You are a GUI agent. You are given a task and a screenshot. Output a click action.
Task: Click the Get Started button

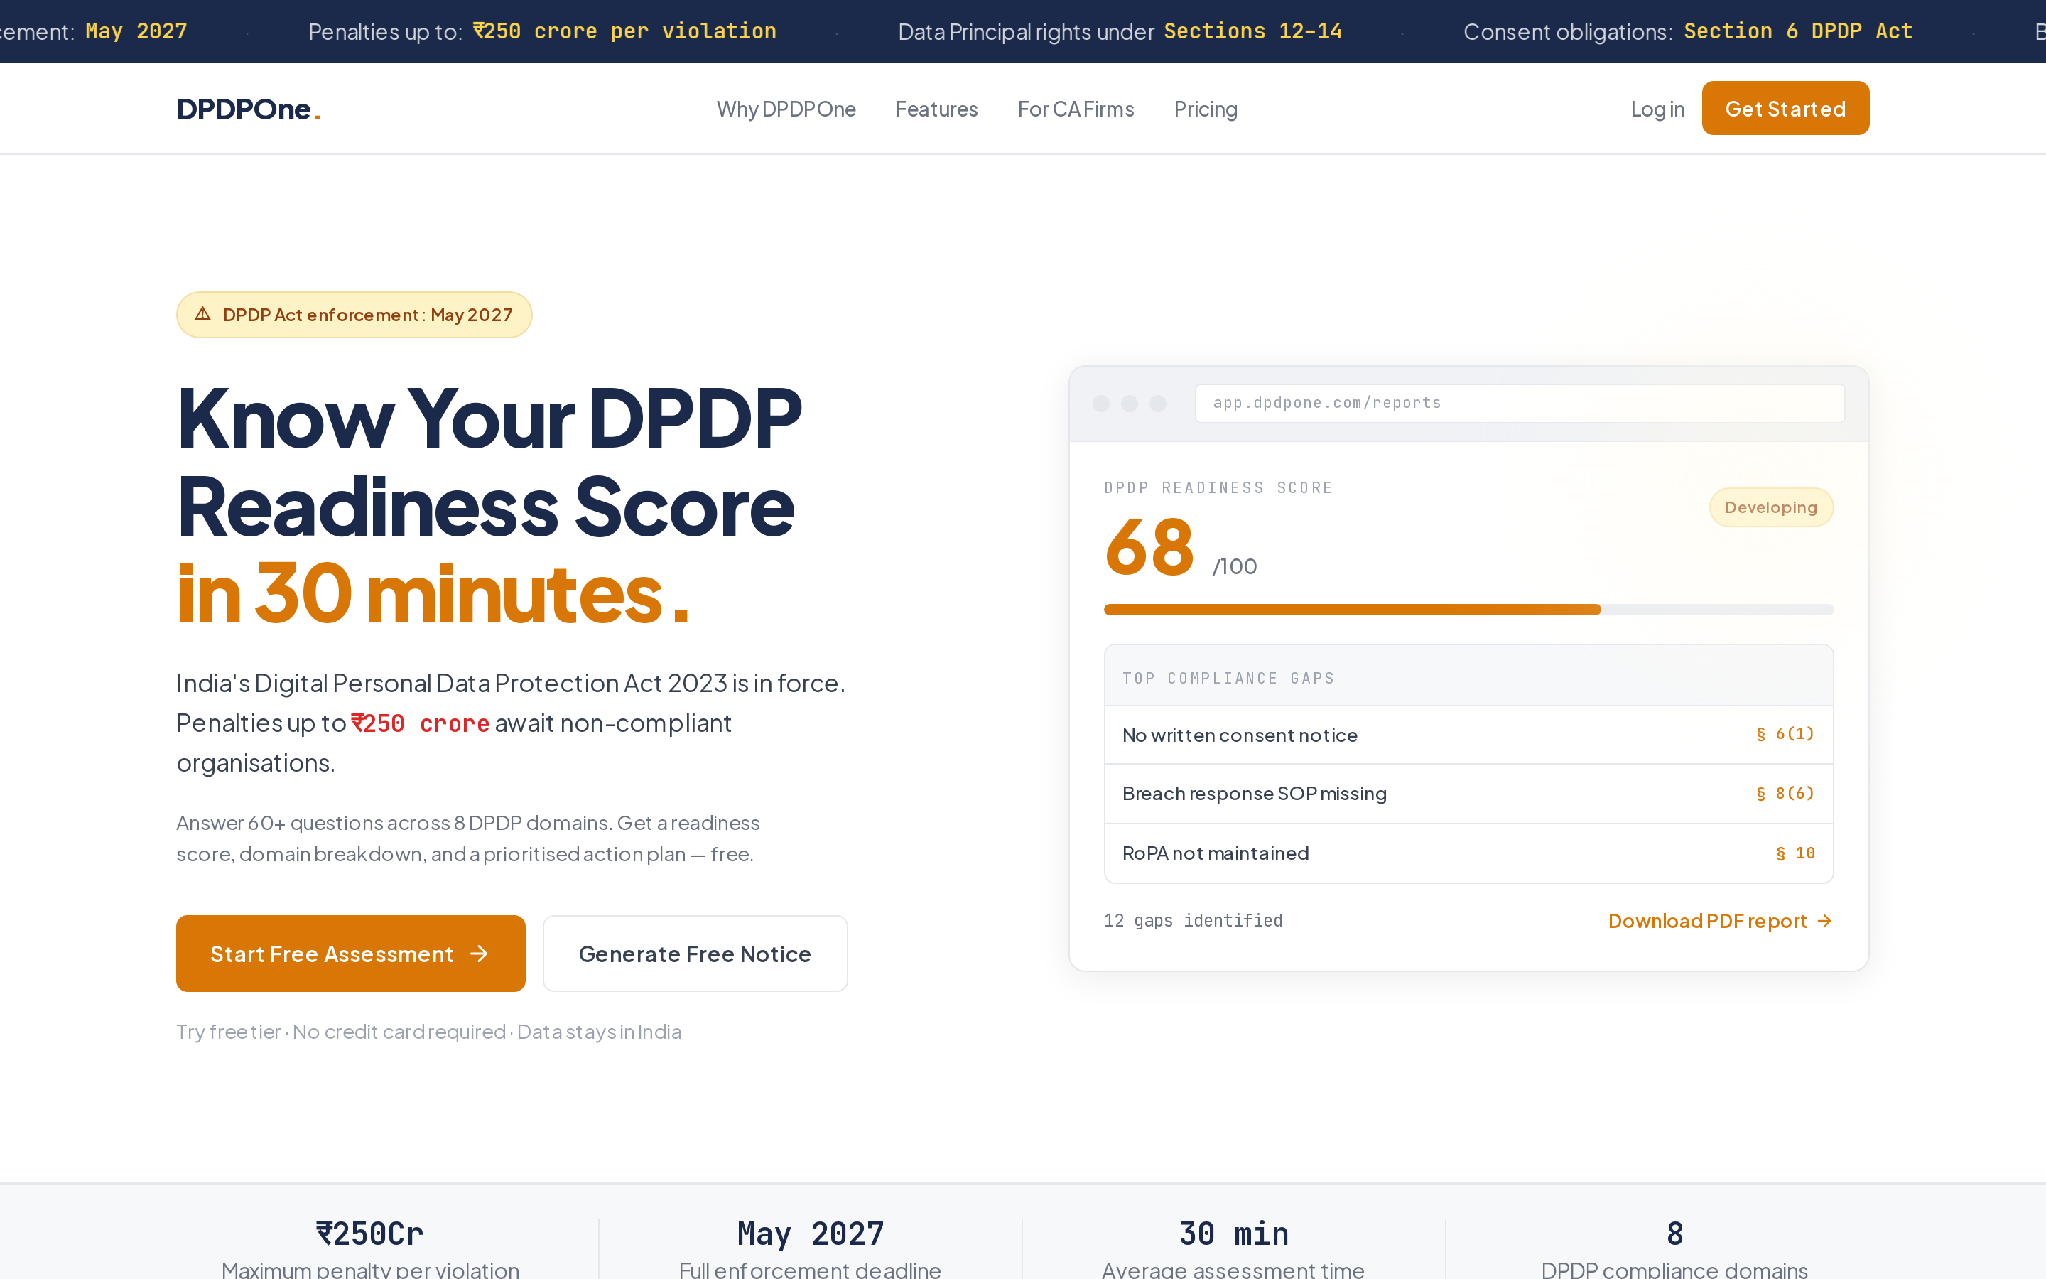coord(1785,108)
